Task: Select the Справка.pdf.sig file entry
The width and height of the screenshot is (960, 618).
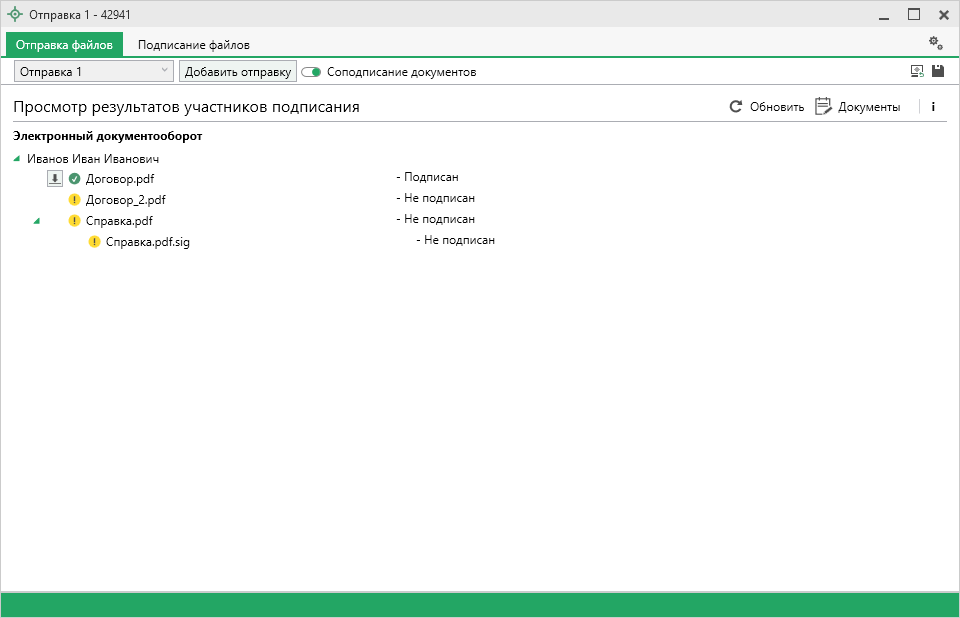Action: pyautogui.click(x=147, y=242)
